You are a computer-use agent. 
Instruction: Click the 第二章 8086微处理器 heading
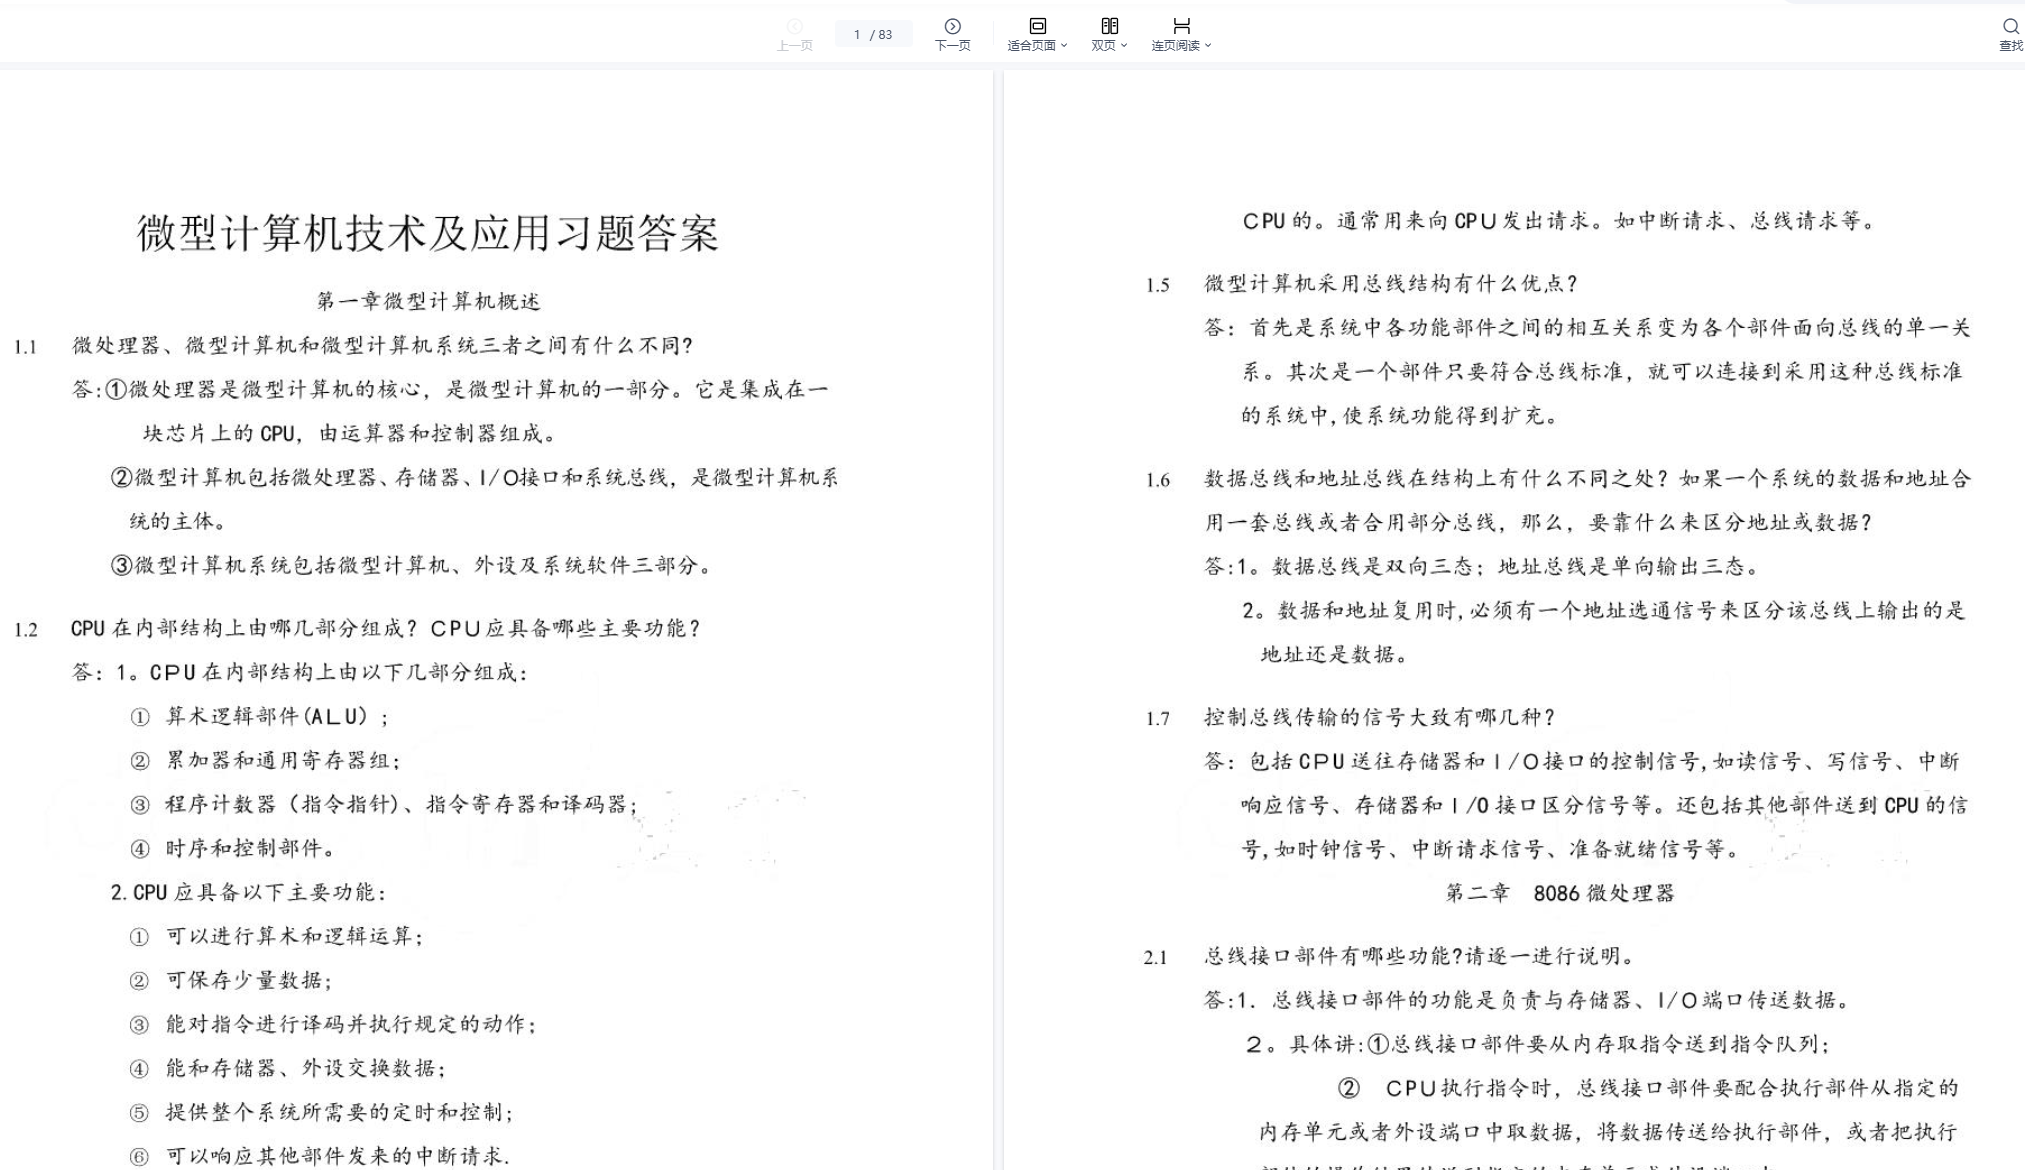point(1559,893)
